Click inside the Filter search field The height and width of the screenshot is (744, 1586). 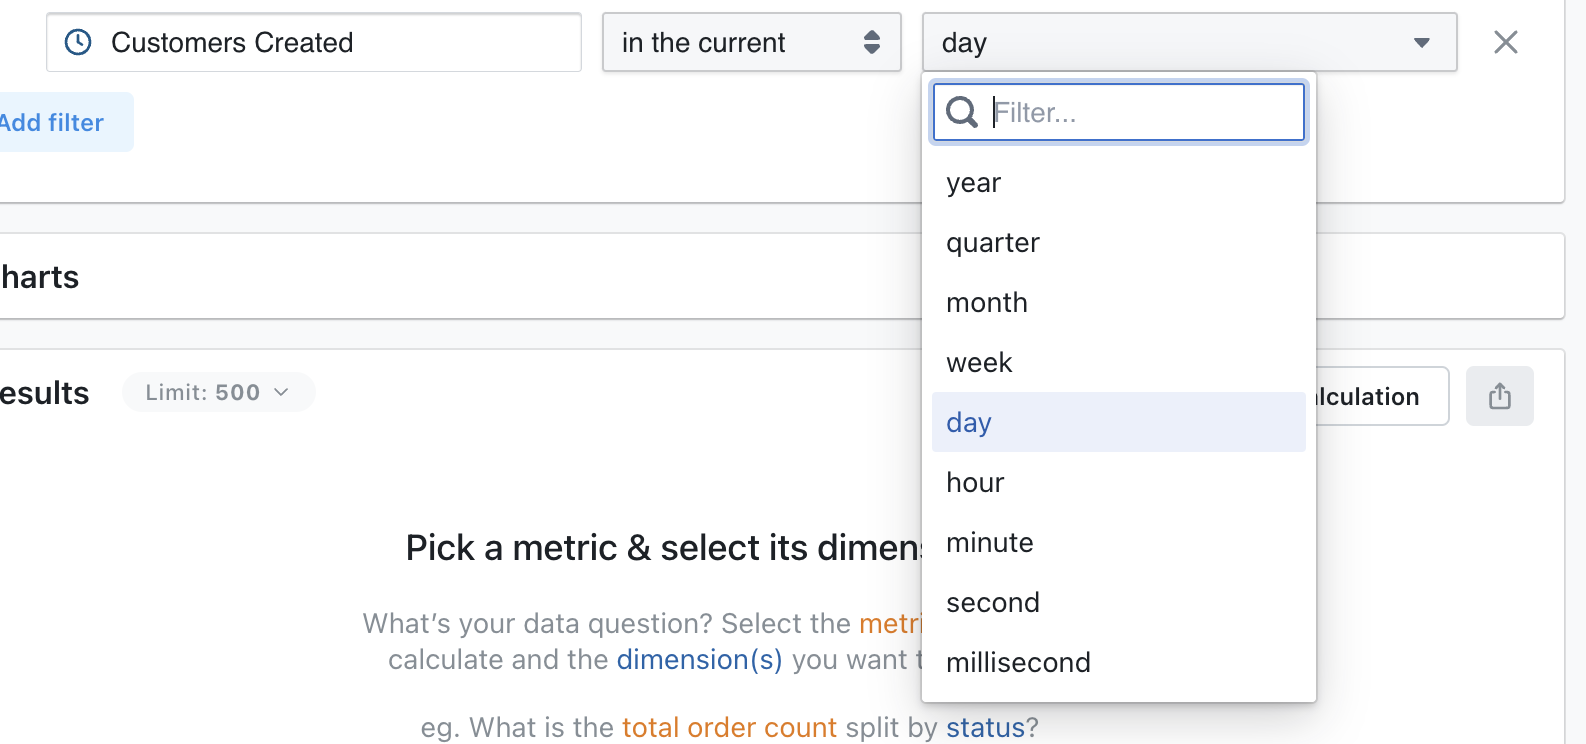[x=1140, y=112]
